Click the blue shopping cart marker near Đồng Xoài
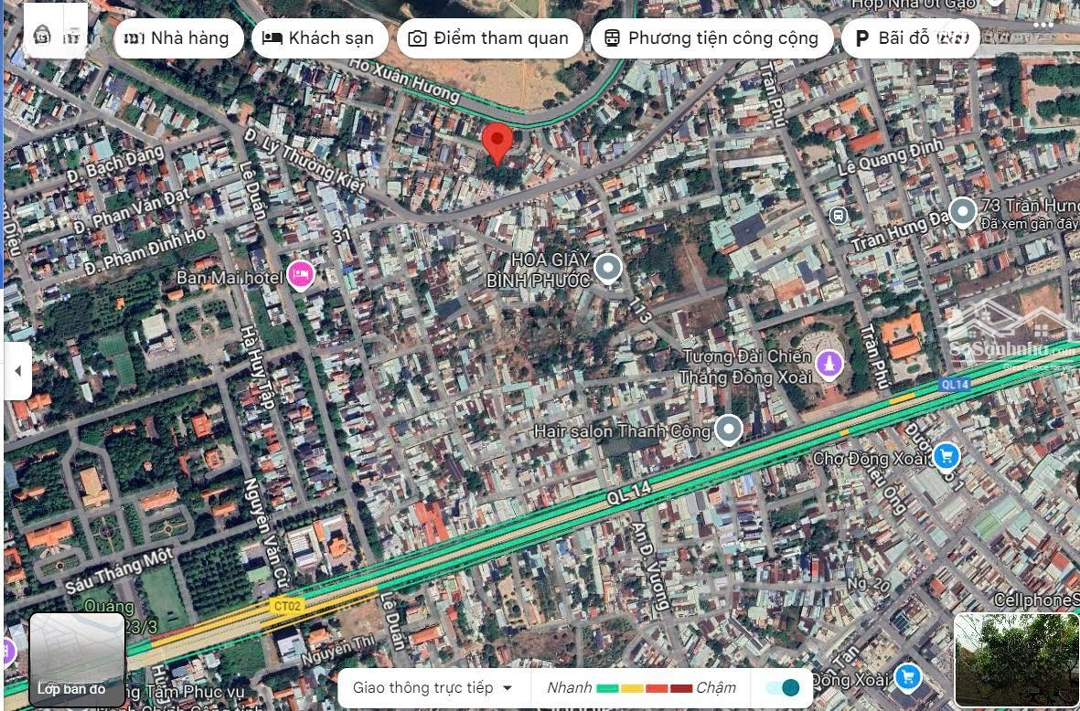 pyautogui.click(x=907, y=677)
